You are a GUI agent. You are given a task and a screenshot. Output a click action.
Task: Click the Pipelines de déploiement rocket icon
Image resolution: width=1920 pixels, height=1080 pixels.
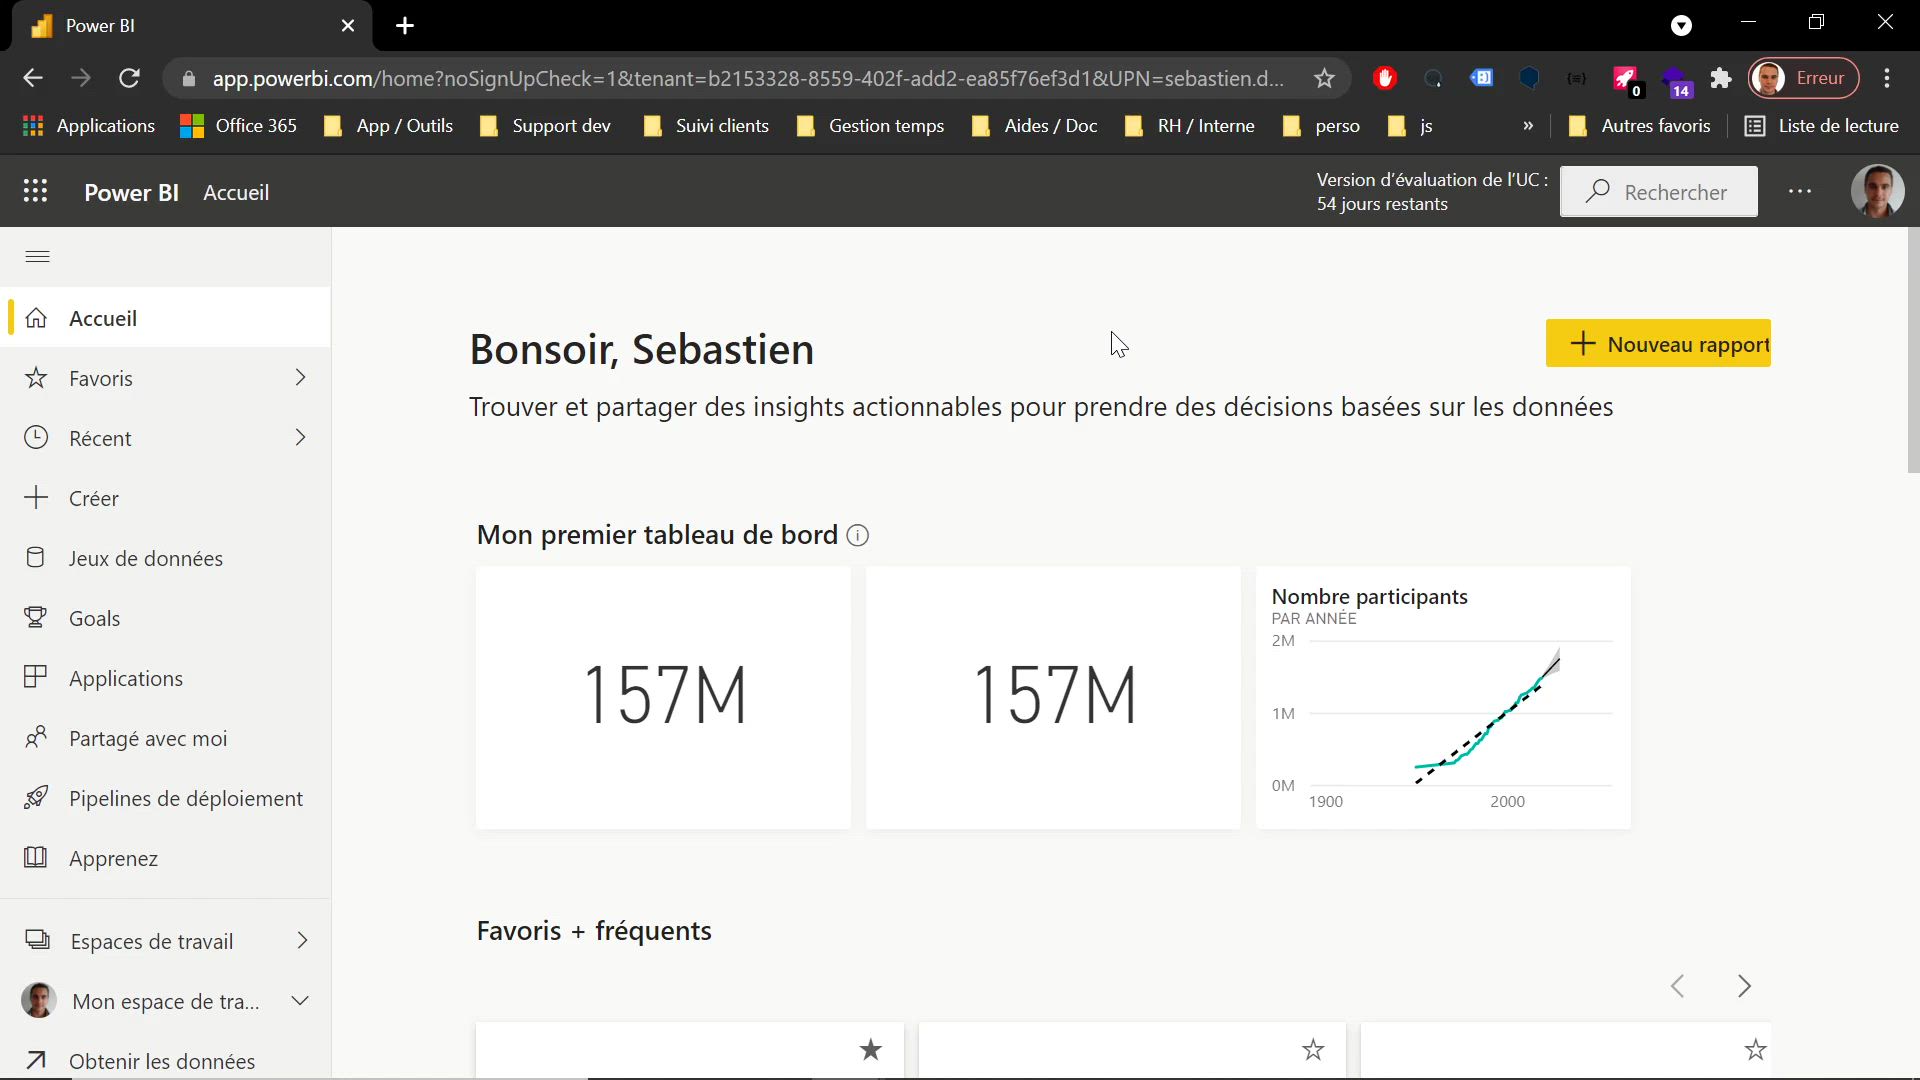click(36, 797)
